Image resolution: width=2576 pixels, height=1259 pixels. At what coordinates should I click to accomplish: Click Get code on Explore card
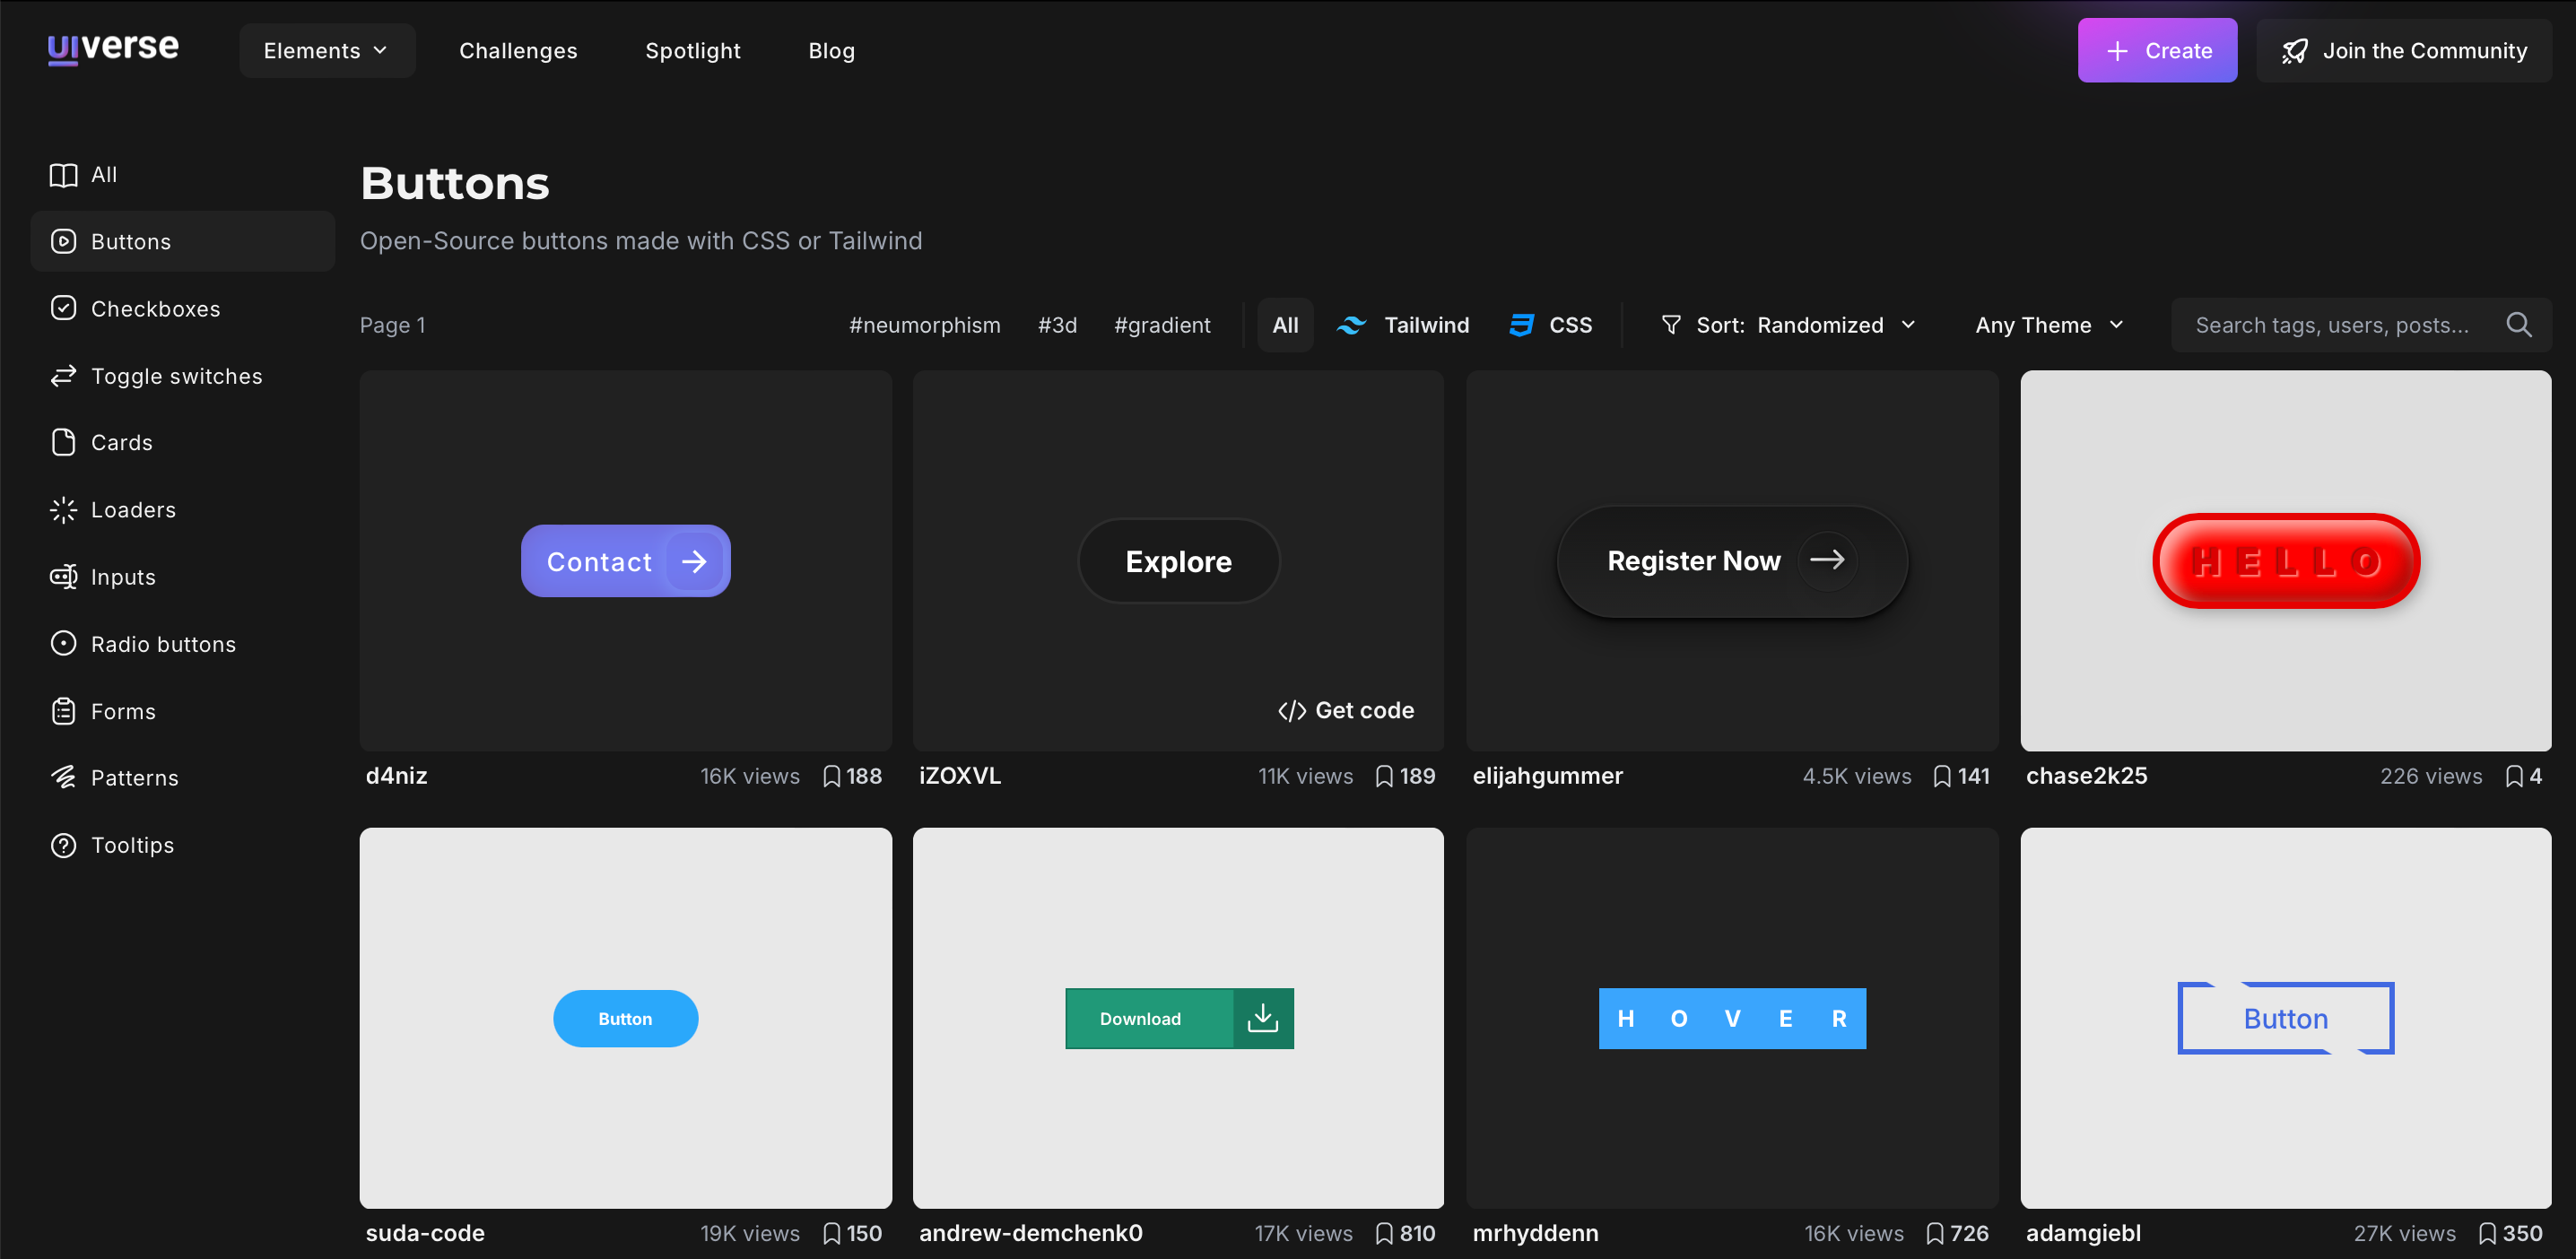coord(1345,710)
